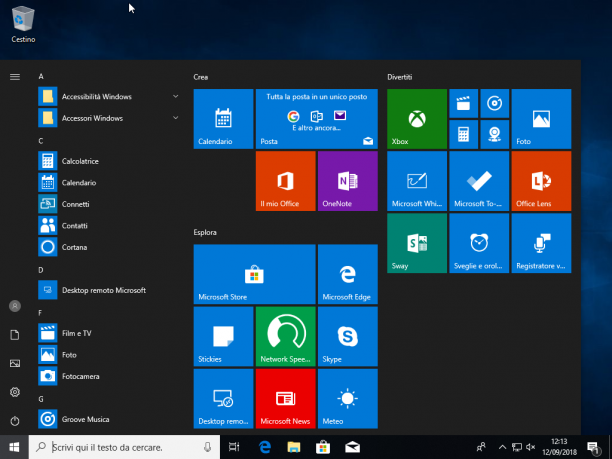The width and height of the screenshot is (612, 459).
Task: Open the user account icon in Start sidebar
Action: 15,306
